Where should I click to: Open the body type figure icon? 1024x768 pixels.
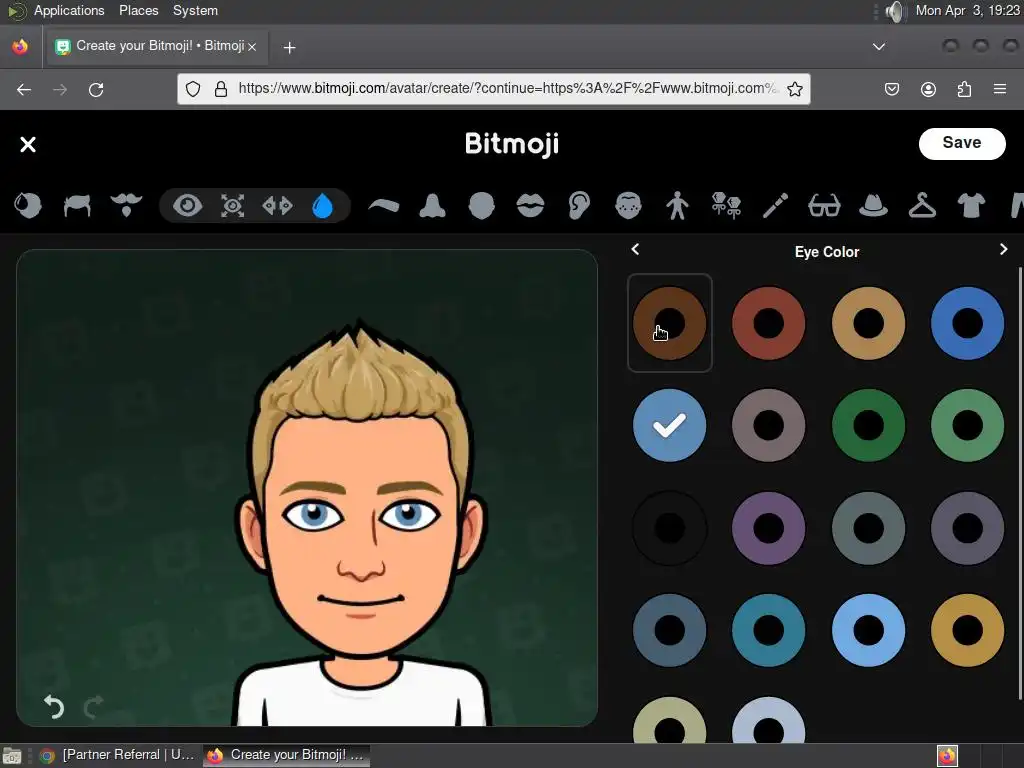click(677, 206)
